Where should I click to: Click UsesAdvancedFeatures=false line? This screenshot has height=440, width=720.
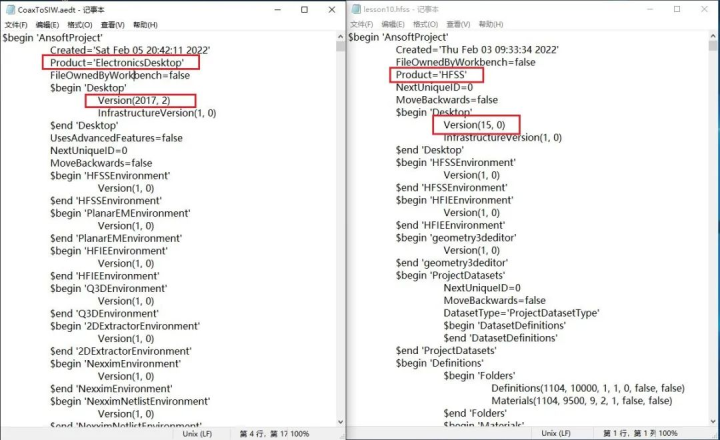click(116, 138)
